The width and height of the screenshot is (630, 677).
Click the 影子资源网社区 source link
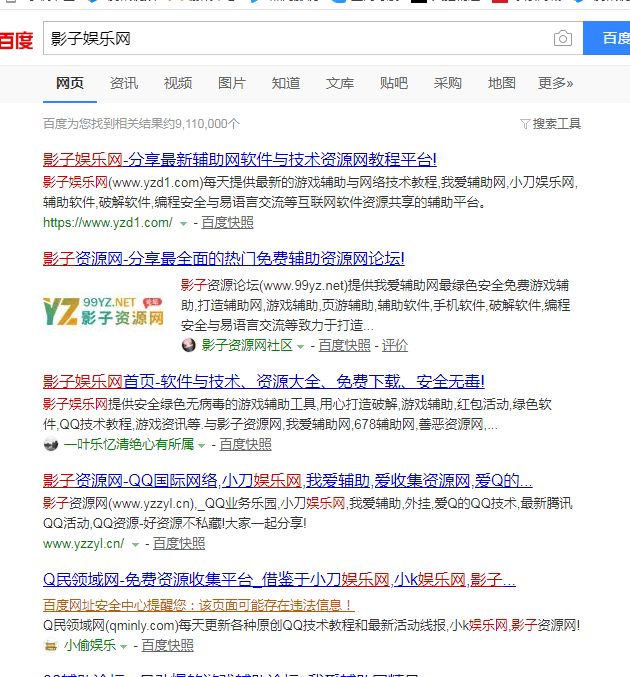coord(247,345)
